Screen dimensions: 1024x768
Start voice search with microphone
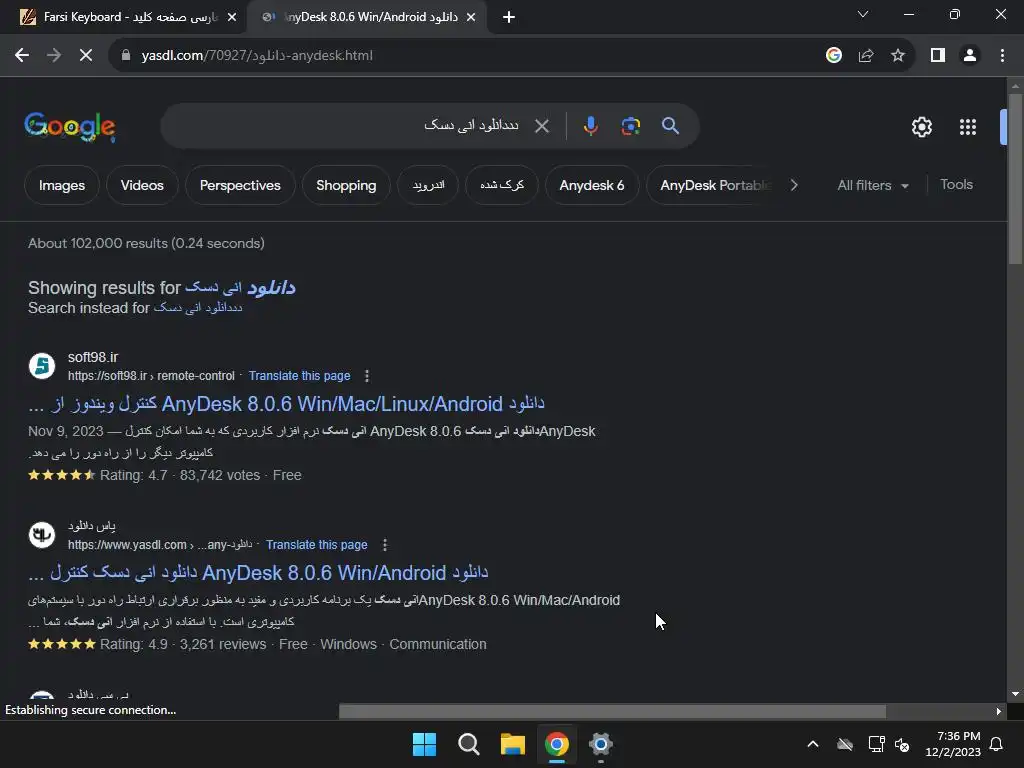tap(590, 126)
